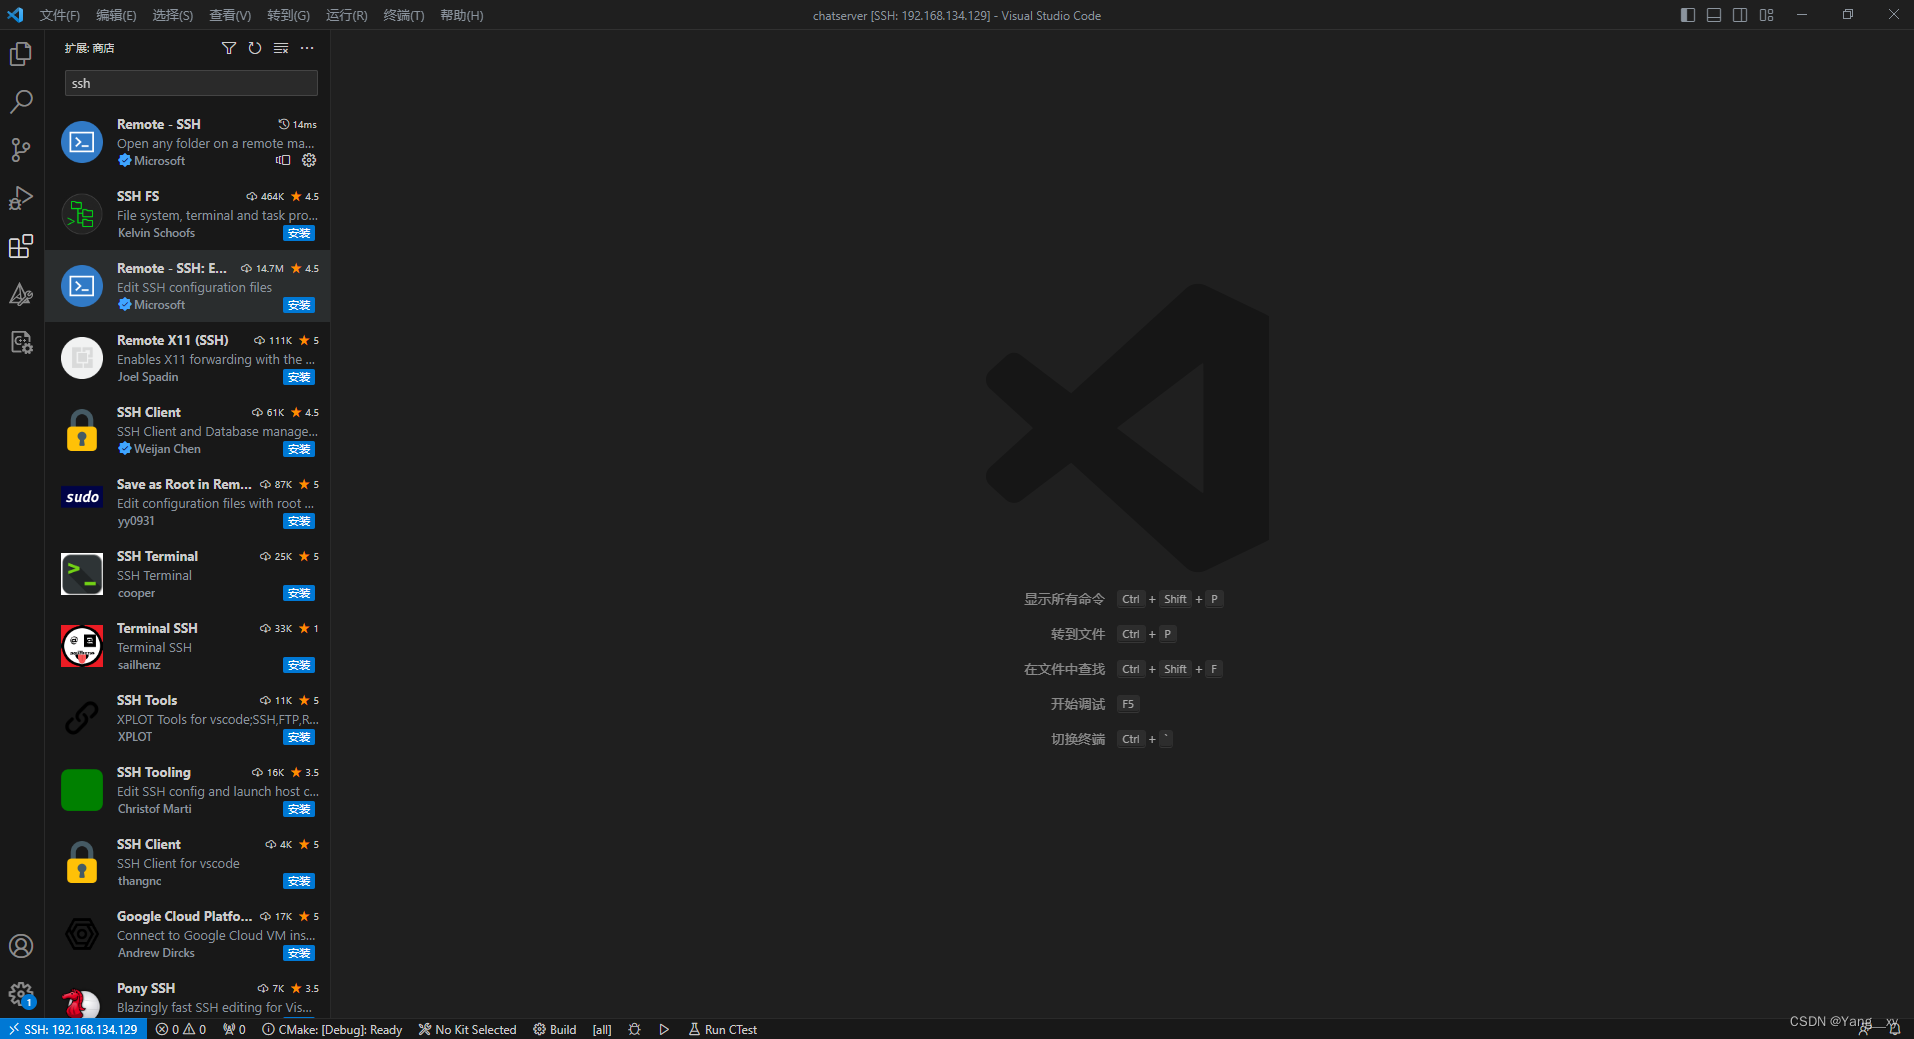Viewport: 1914px width, 1039px height.
Task: Open Remote - SSH manage gear
Action: 309,160
